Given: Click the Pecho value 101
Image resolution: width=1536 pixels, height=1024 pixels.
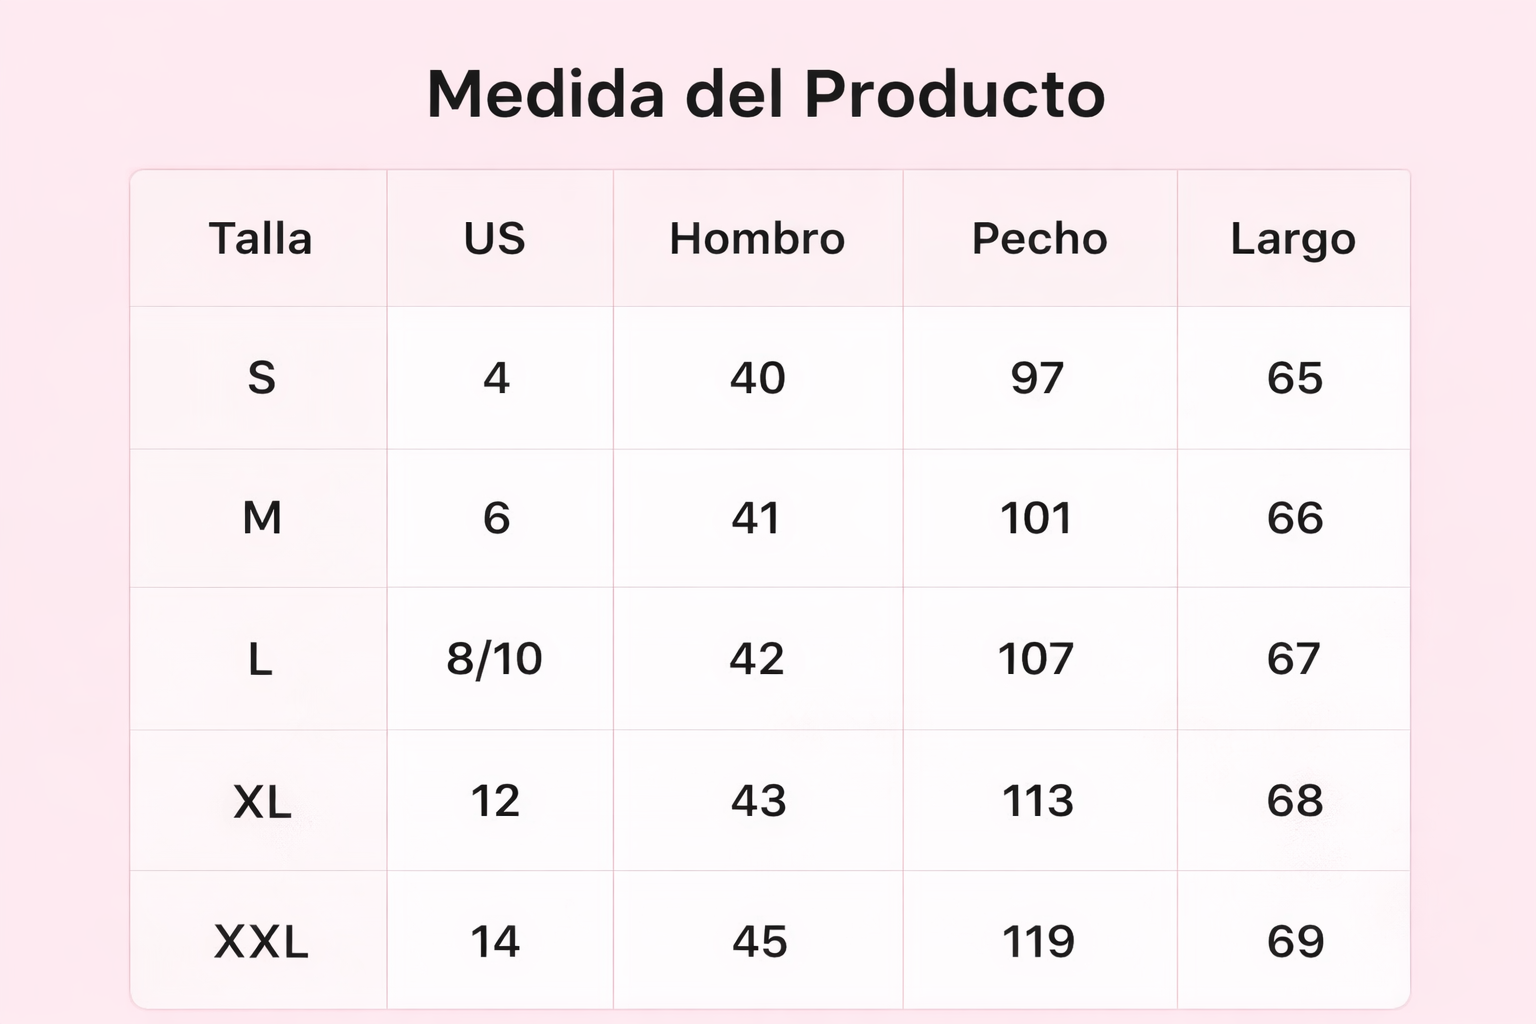Looking at the screenshot, I should [x=1036, y=518].
